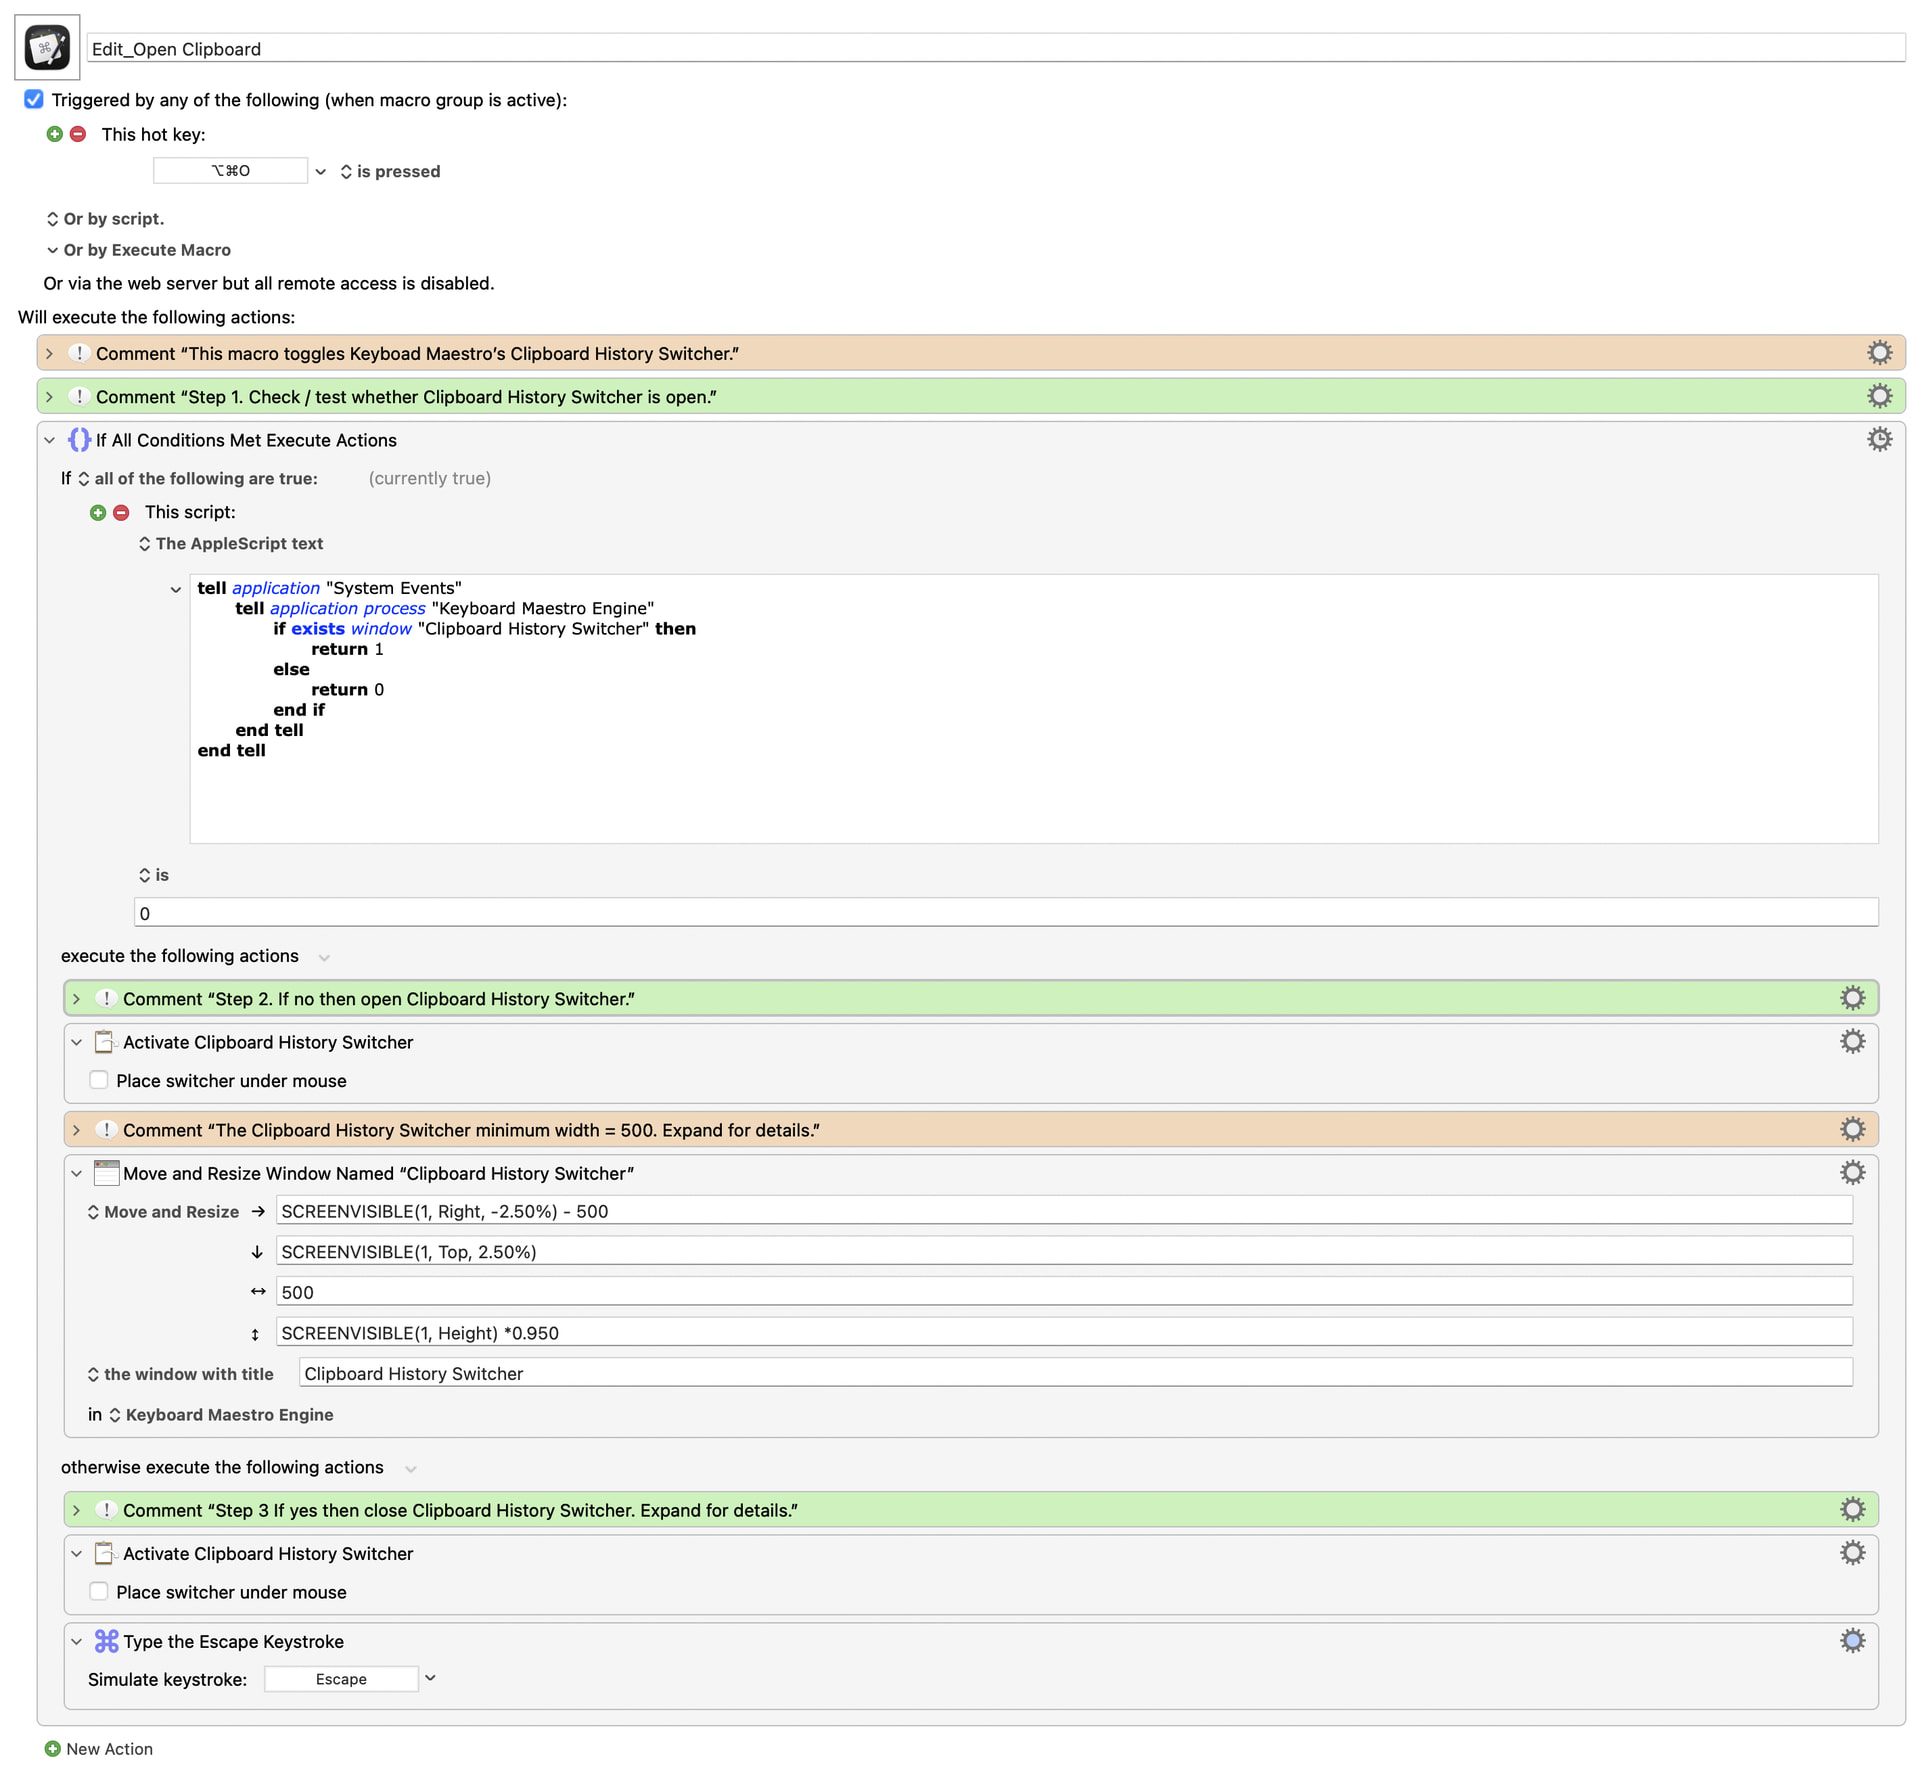Remove hot key trigger with red minus
The width and height of the screenshot is (1920, 1771).
(x=78, y=134)
